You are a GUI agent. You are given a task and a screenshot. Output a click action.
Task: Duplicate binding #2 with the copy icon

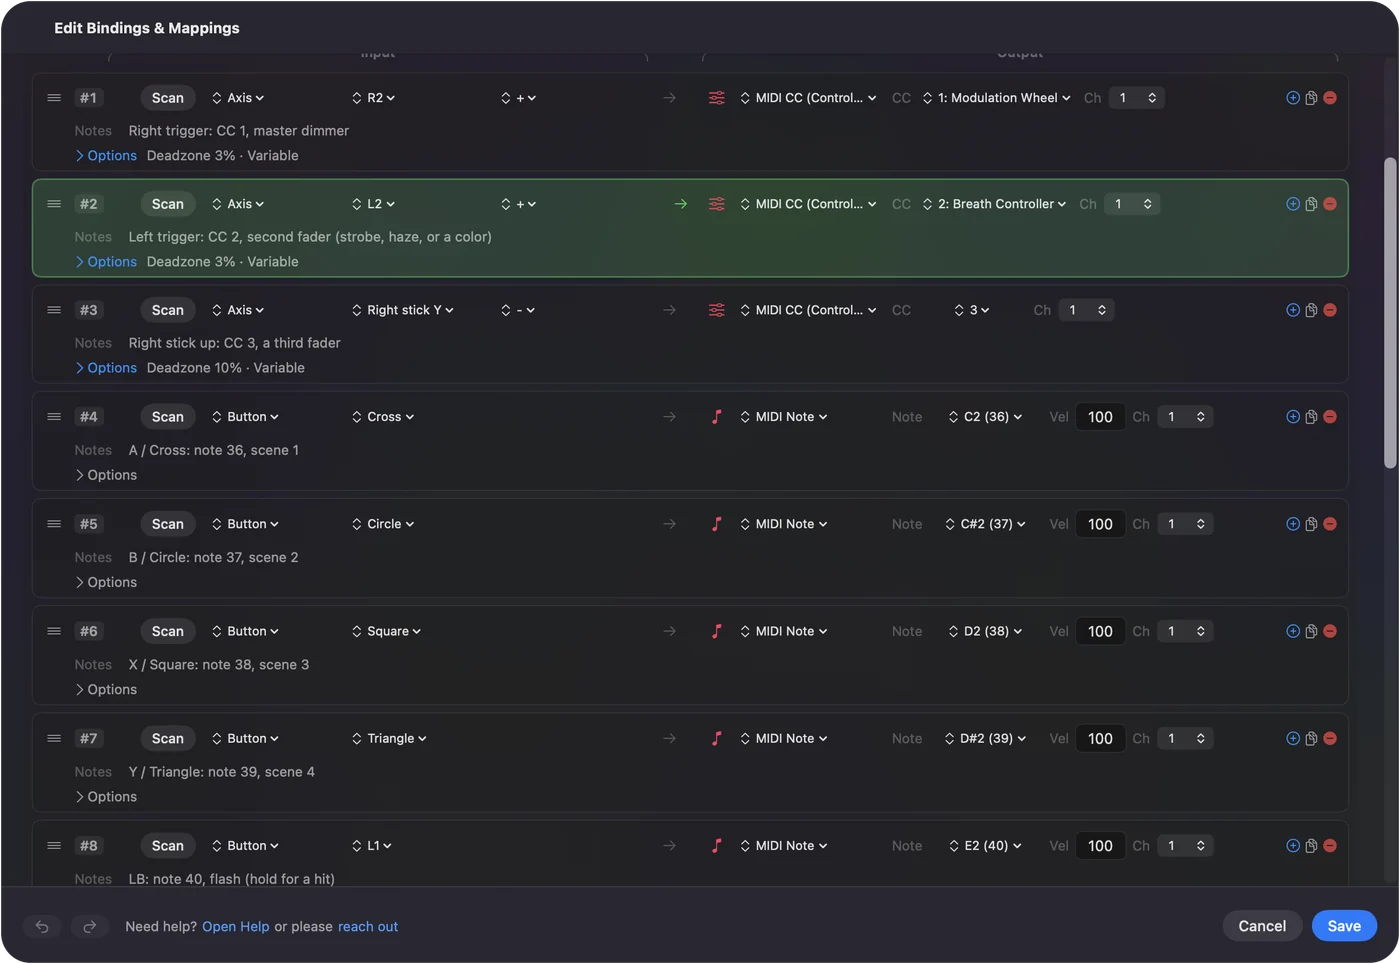[x=1311, y=204]
